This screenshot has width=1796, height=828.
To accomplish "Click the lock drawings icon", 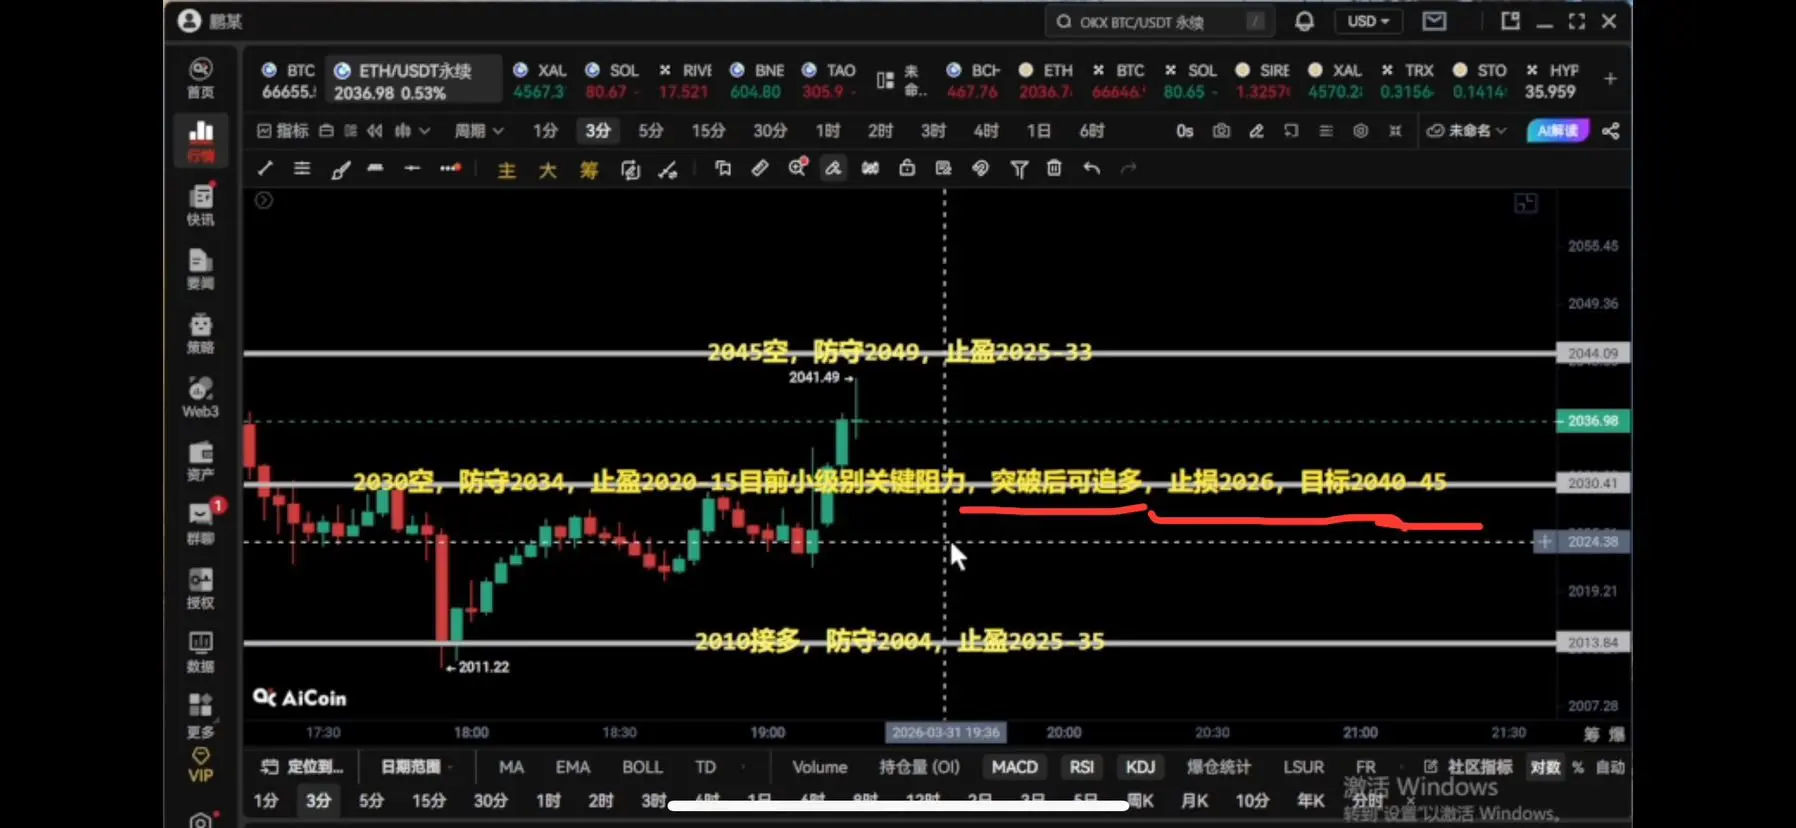I will click(x=907, y=168).
